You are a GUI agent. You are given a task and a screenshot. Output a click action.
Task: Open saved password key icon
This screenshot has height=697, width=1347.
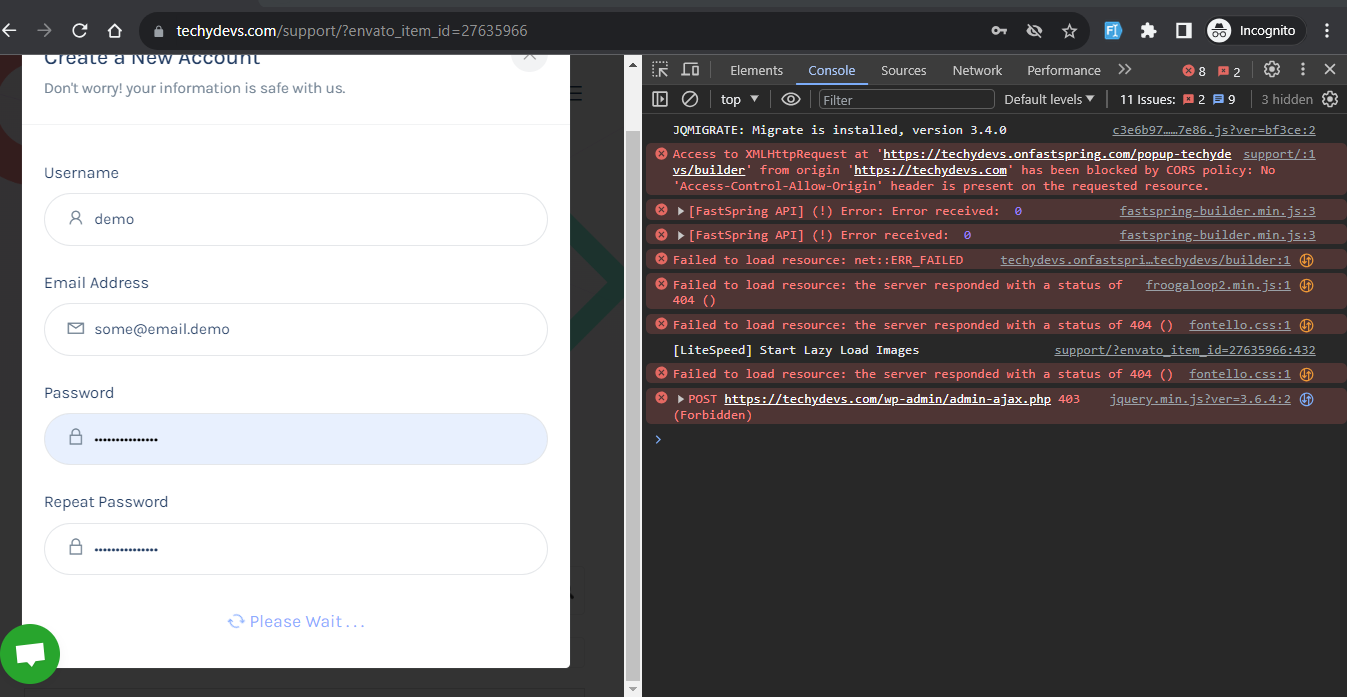coord(999,31)
